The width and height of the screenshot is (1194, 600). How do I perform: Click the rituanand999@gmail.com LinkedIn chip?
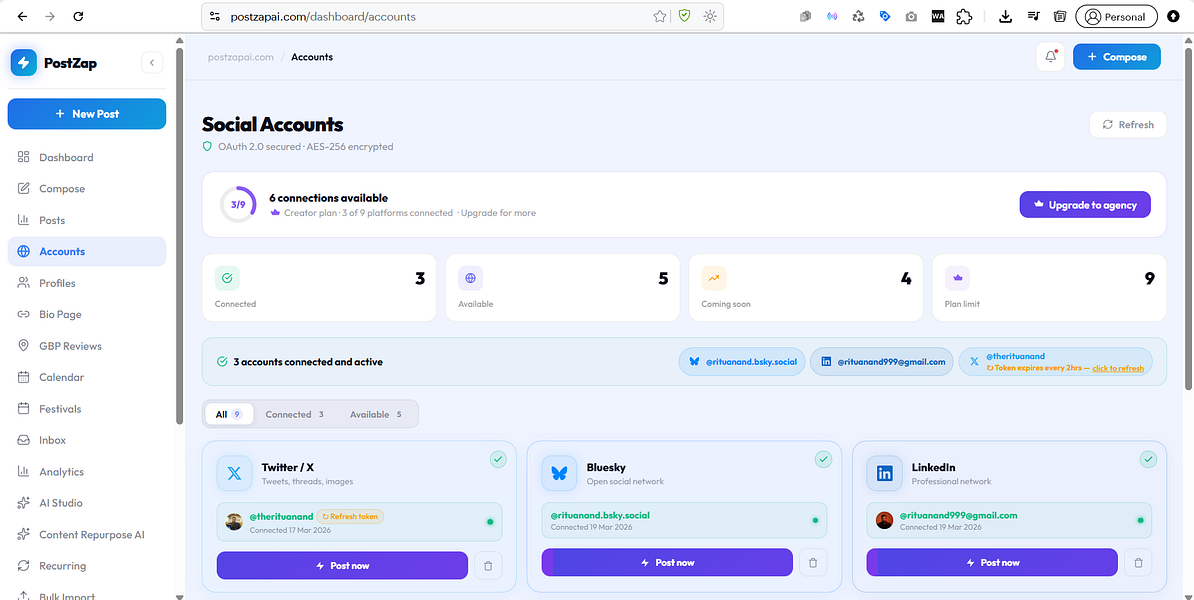[x=881, y=362]
